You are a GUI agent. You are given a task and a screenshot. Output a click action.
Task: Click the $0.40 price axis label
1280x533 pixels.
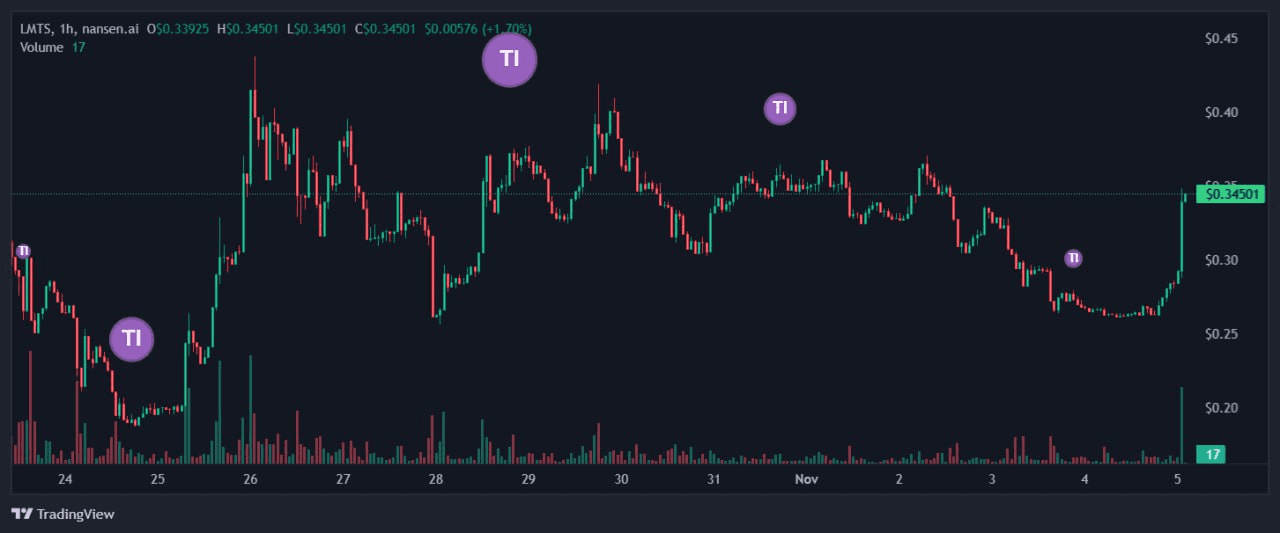click(1222, 112)
